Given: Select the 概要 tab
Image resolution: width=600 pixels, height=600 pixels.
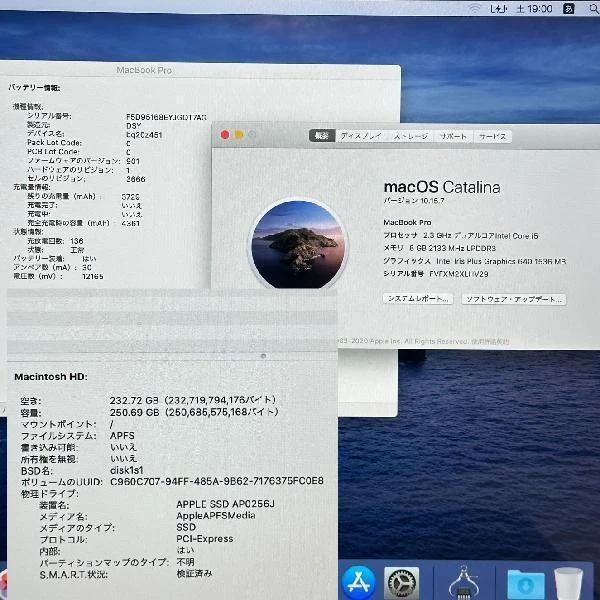Looking at the screenshot, I should point(322,136).
